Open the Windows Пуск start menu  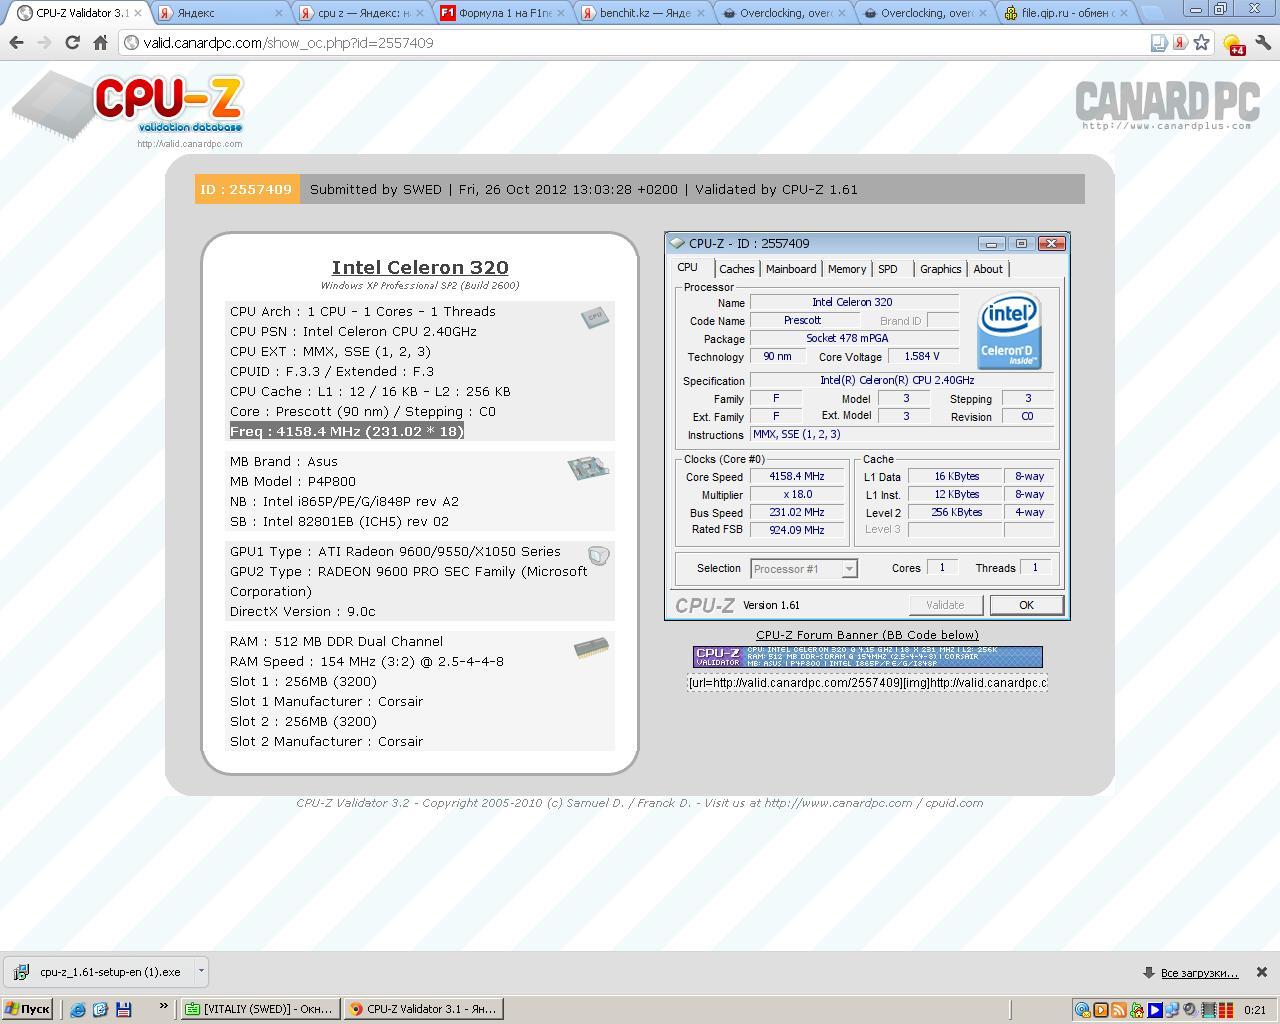27,1009
